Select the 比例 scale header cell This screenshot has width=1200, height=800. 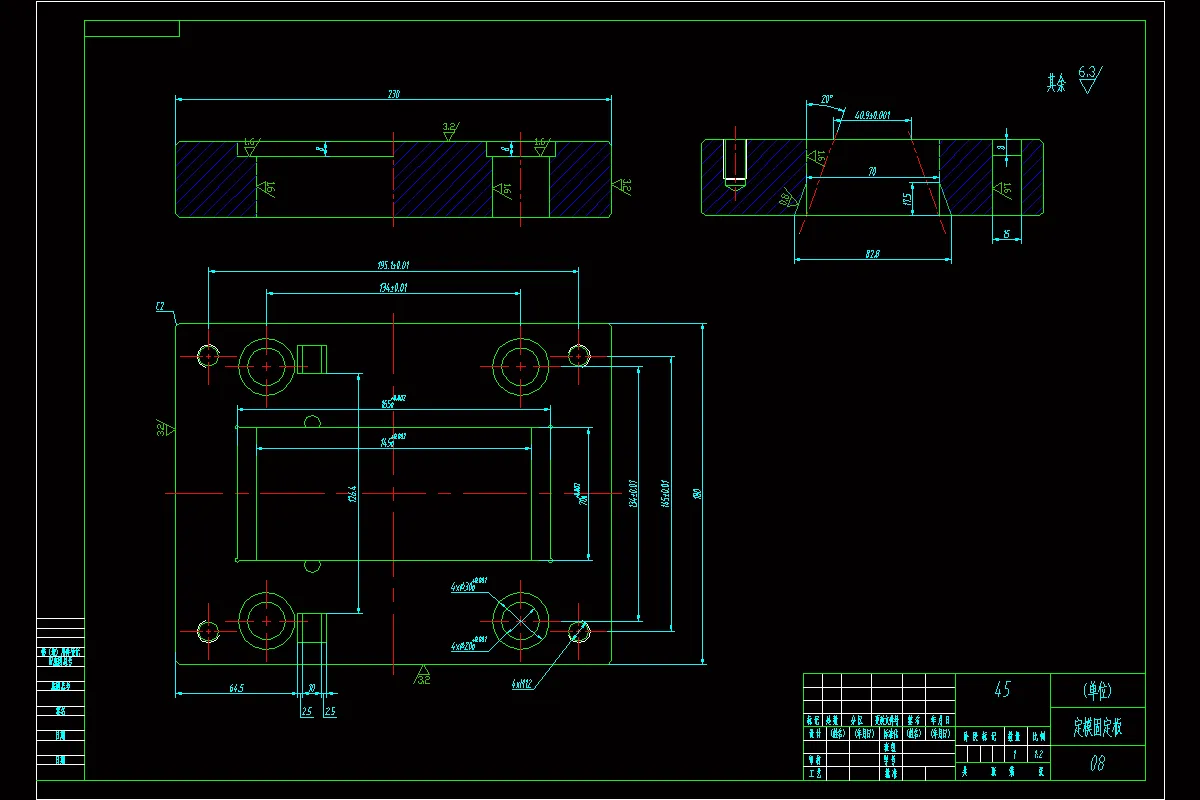coord(1039,735)
